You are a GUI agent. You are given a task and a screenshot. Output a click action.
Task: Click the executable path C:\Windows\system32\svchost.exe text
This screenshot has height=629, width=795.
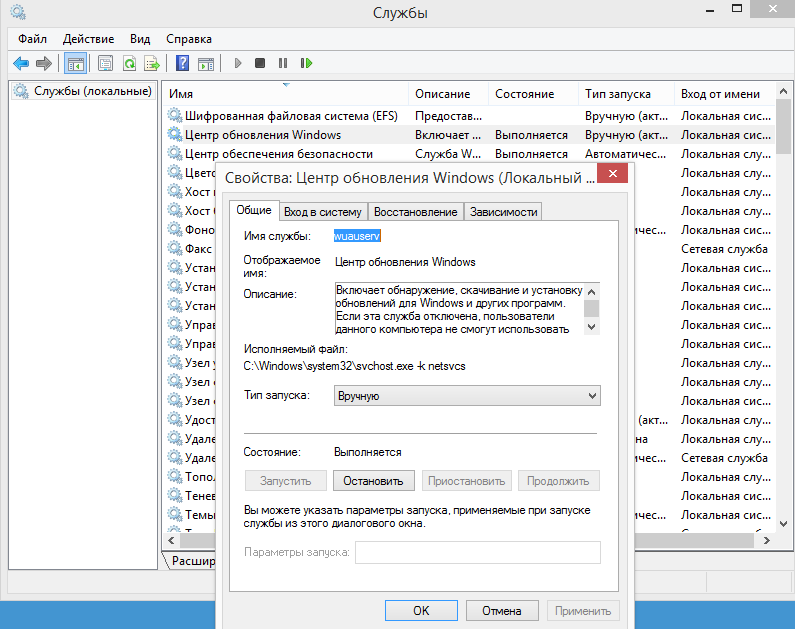pyautogui.click(x=354, y=366)
